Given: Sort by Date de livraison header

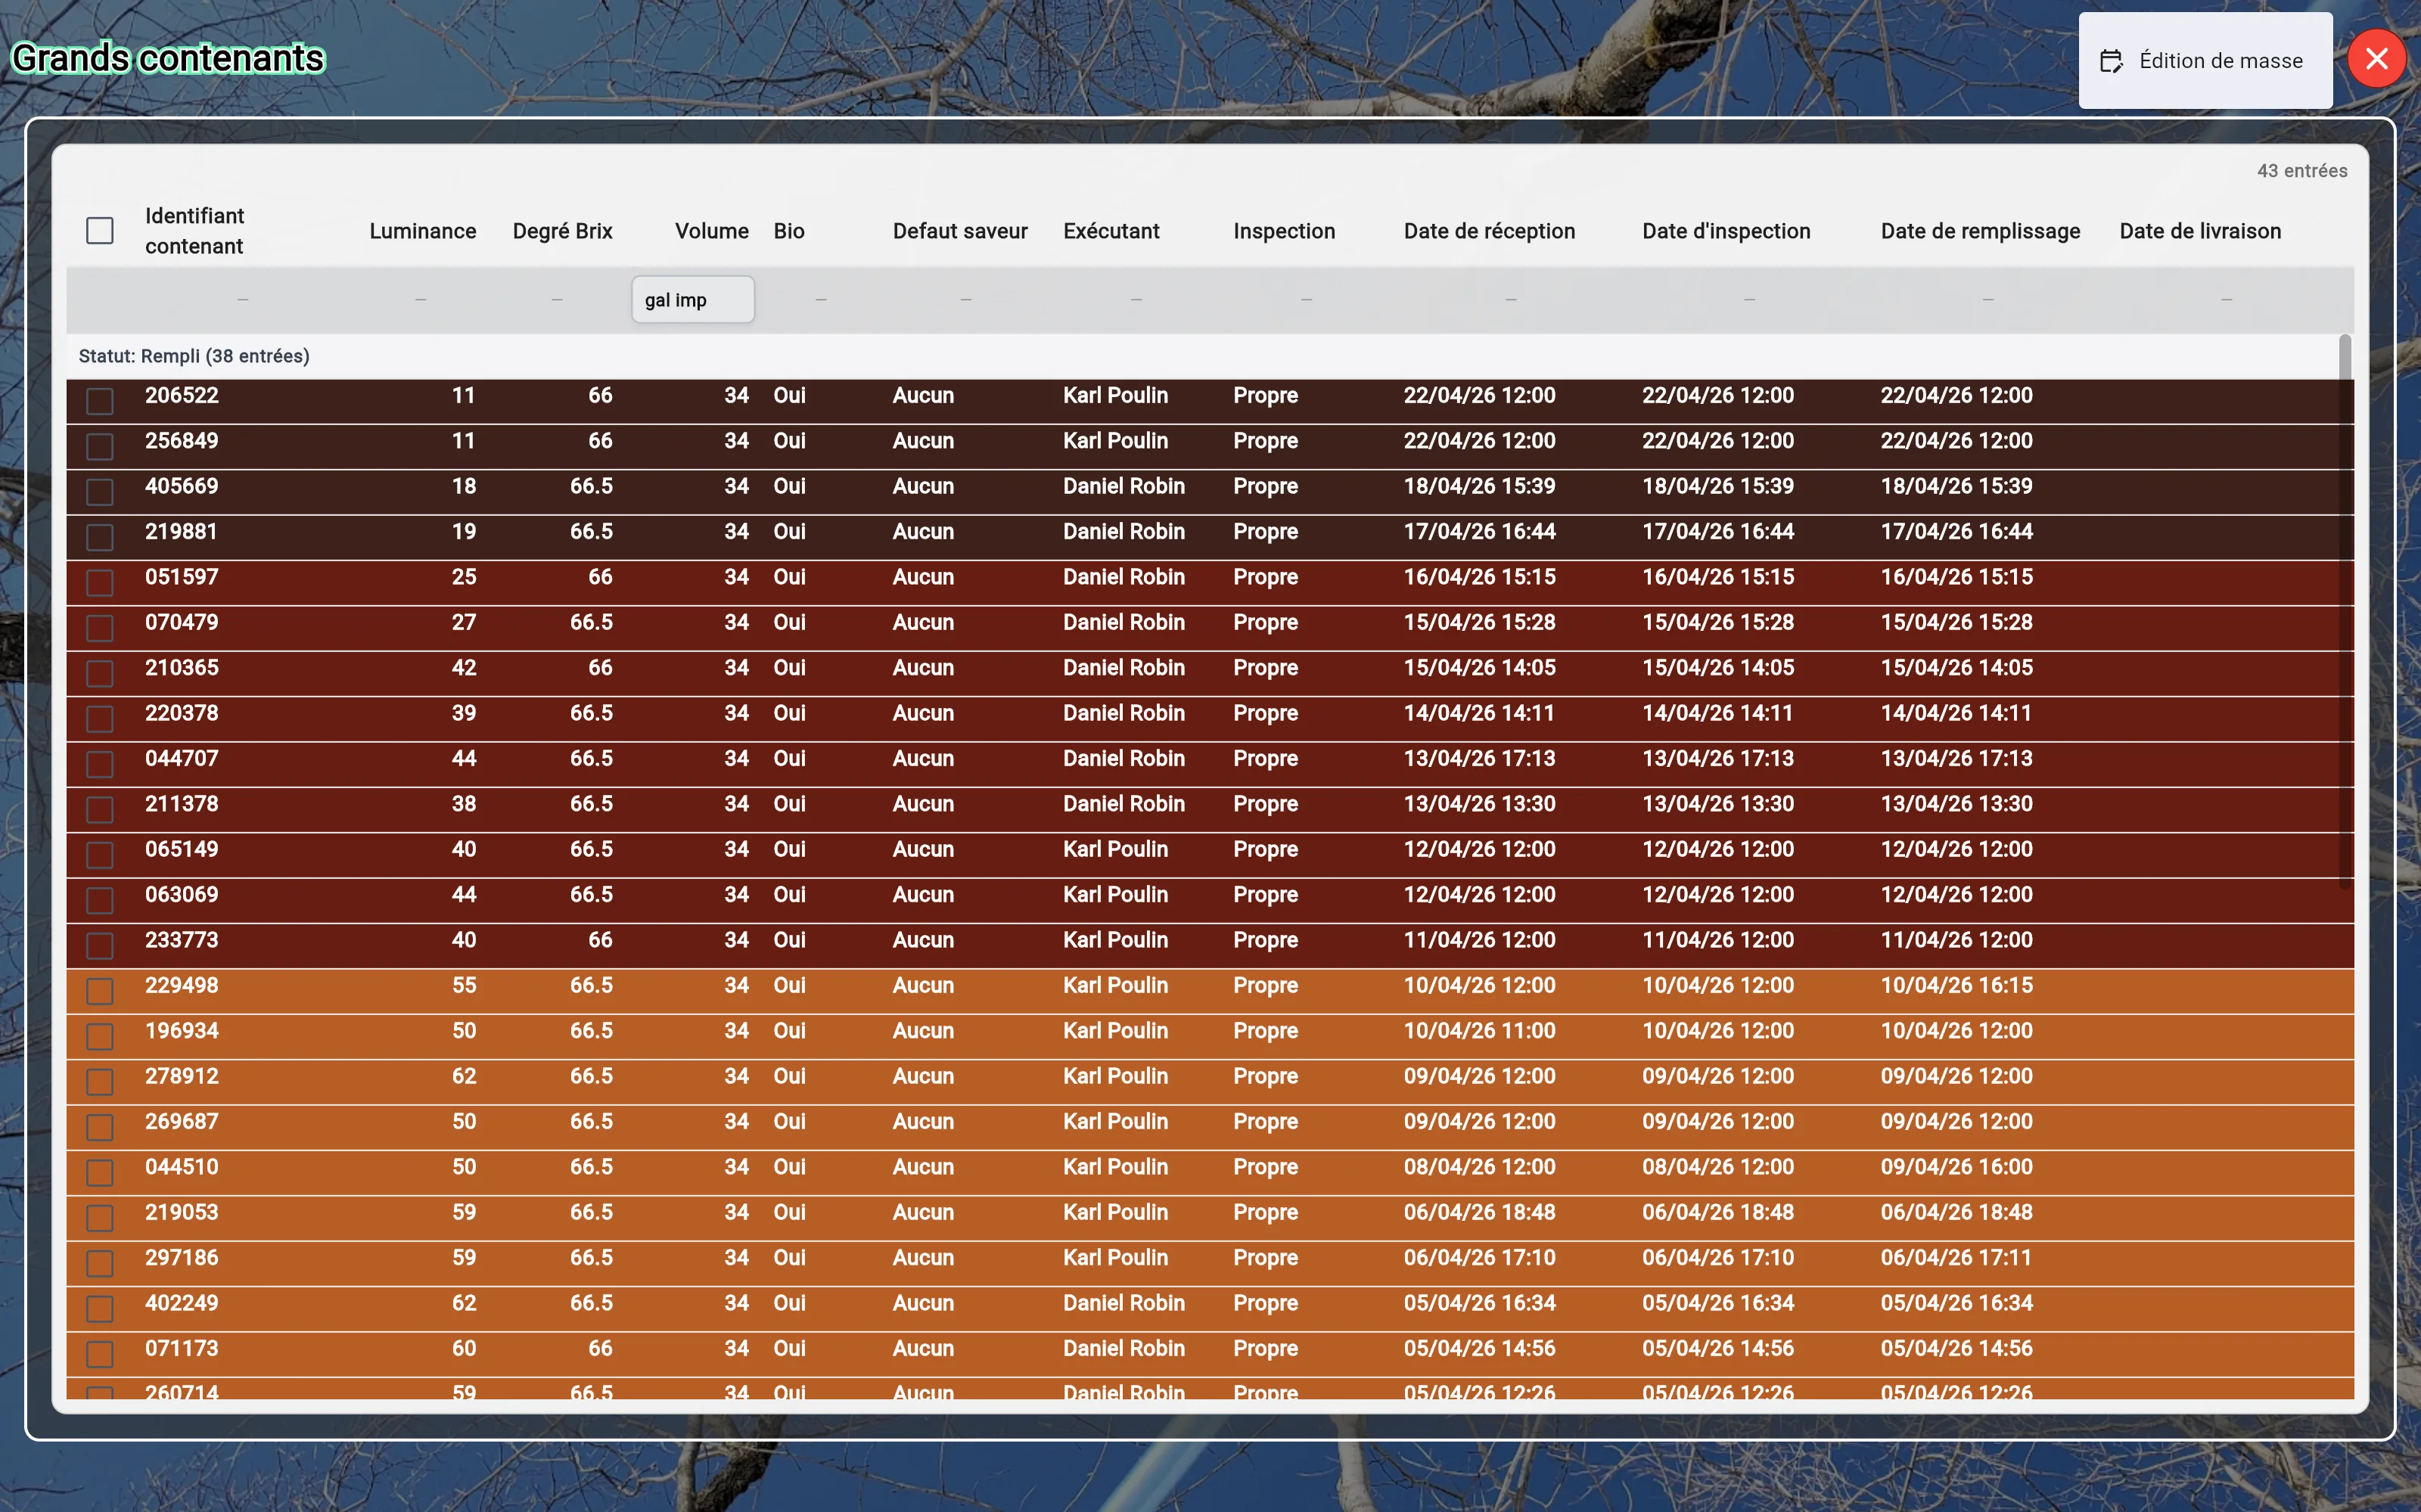Looking at the screenshot, I should click(2200, 231).
